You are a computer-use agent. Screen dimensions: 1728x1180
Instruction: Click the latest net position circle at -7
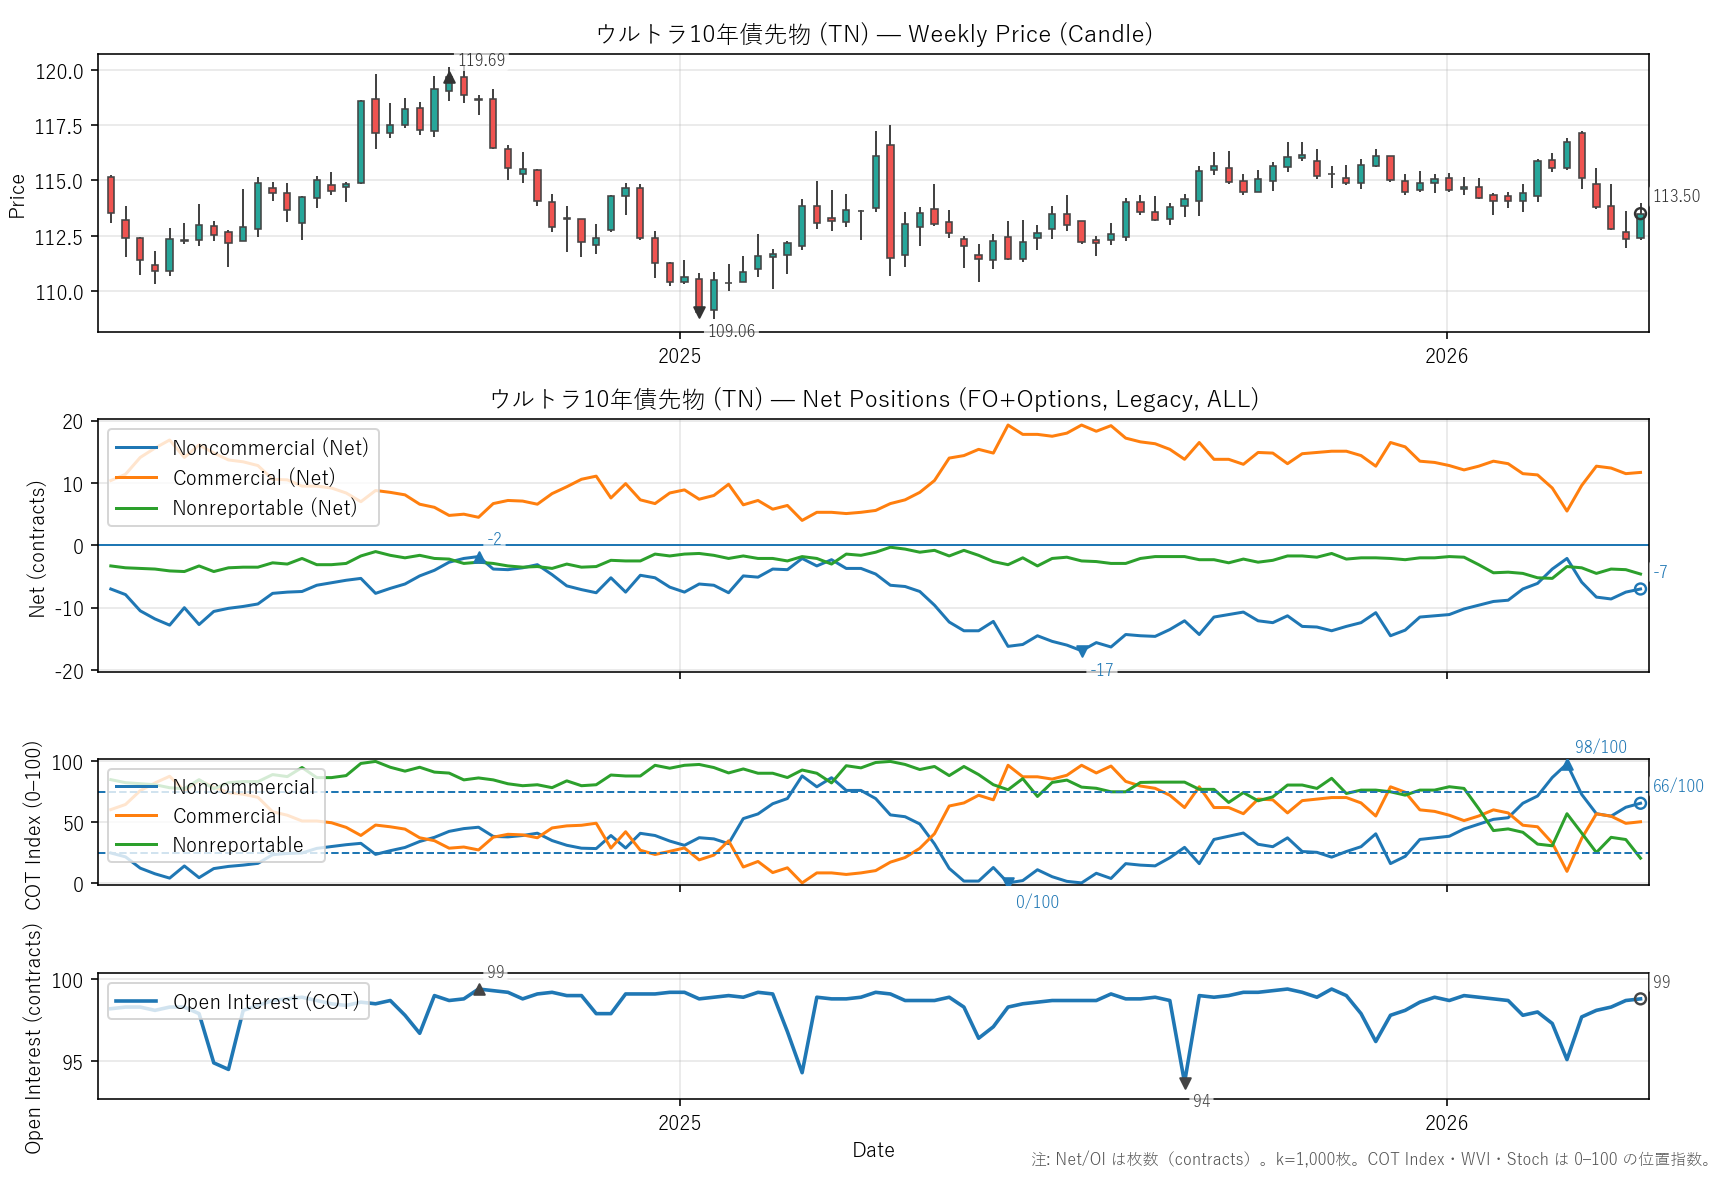[1640, 589]
